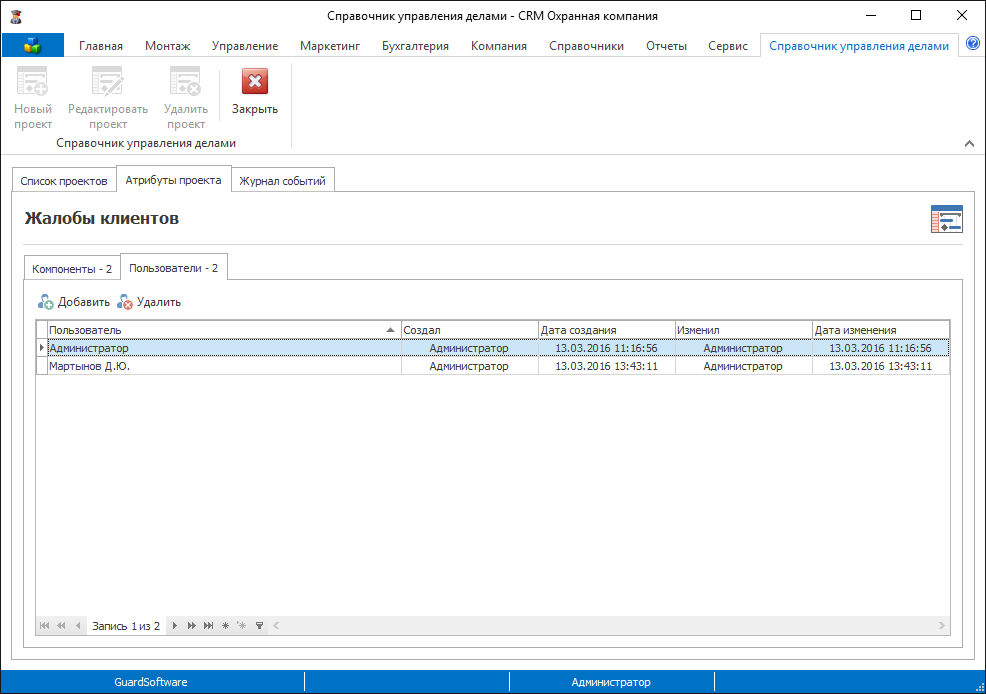Click GuardSoftware in the status bar
The height and width of the screenshot is (694, 986).
tap(151, 682)
